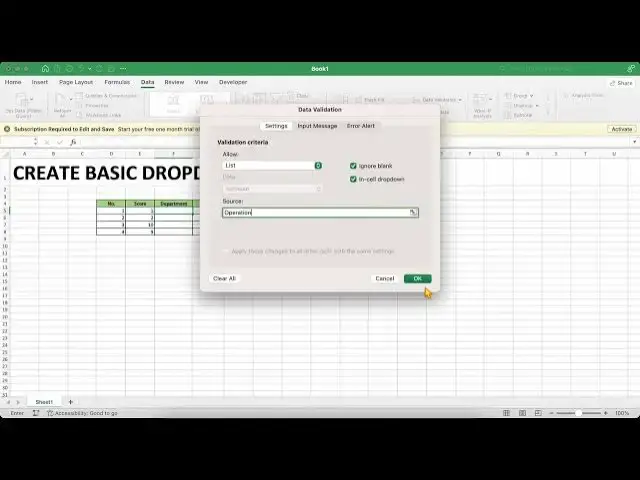Open the View ribbon tab
640x480 pixels.
[201, 82]
